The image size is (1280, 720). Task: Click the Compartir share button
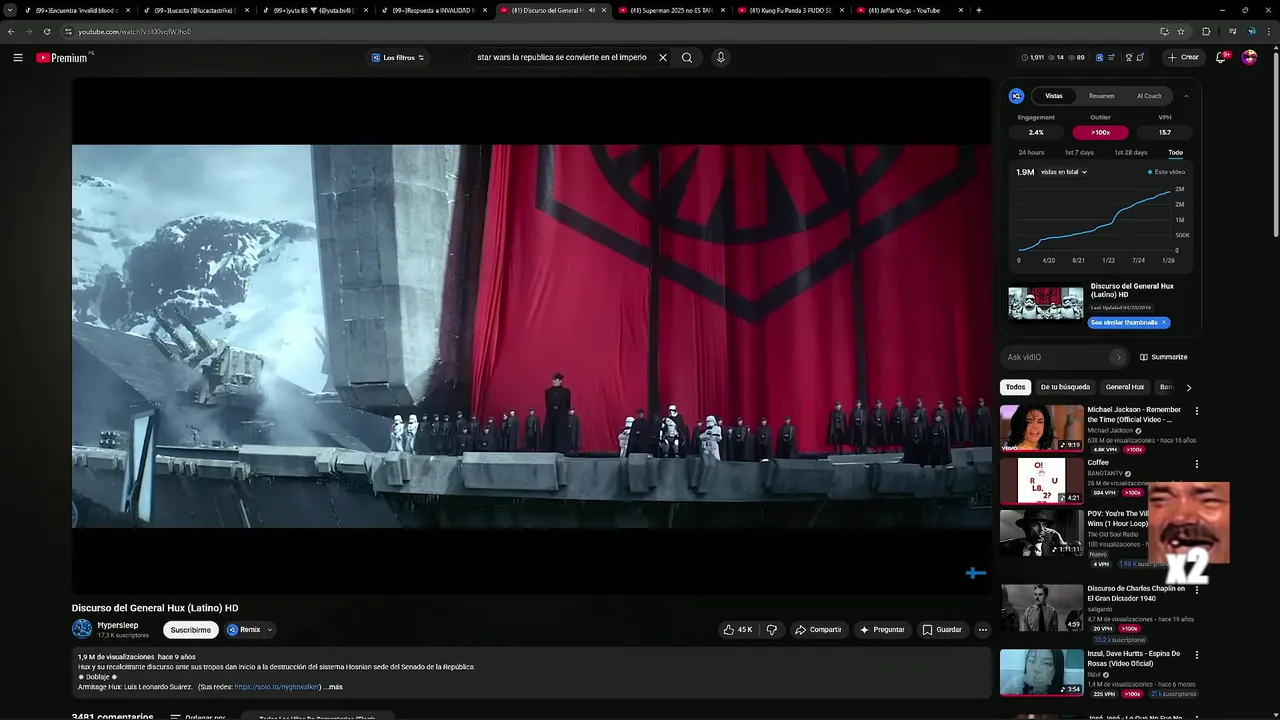[818, 630]
